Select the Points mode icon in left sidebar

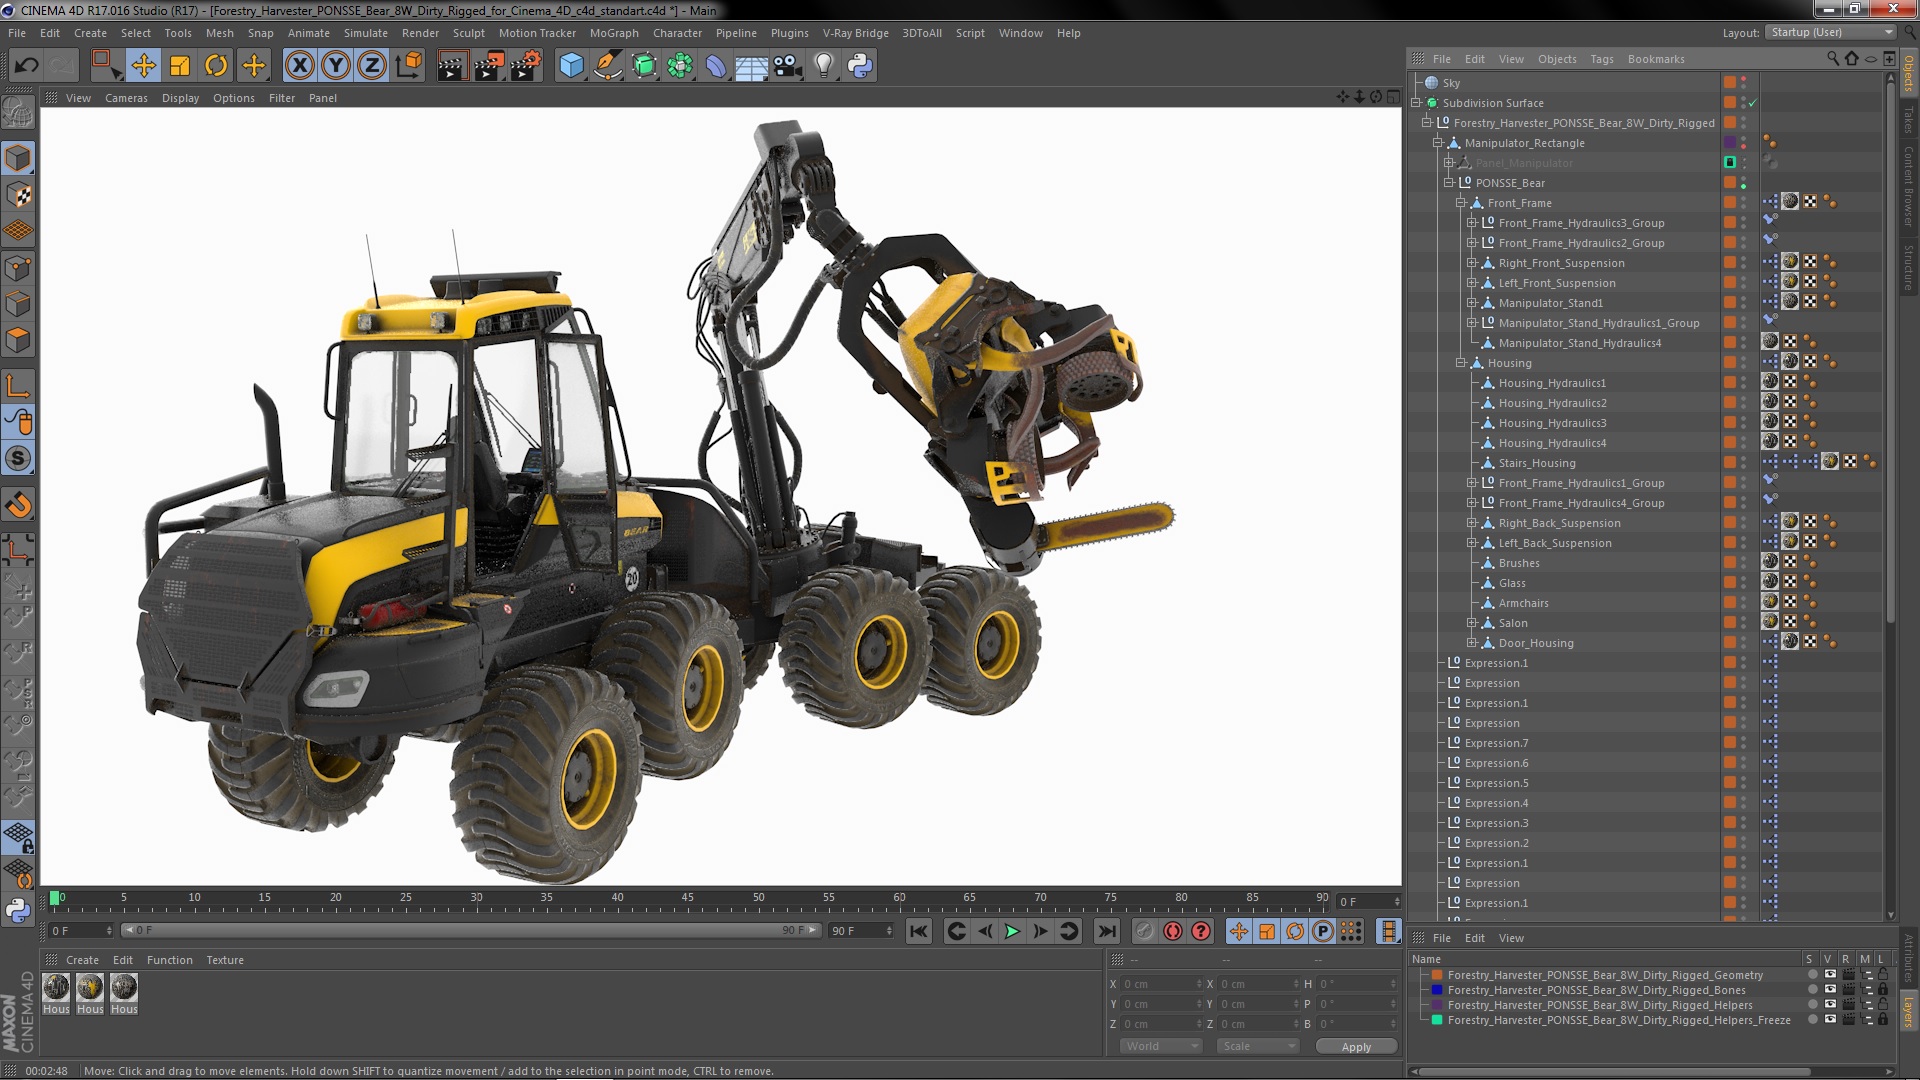(18, 268)
